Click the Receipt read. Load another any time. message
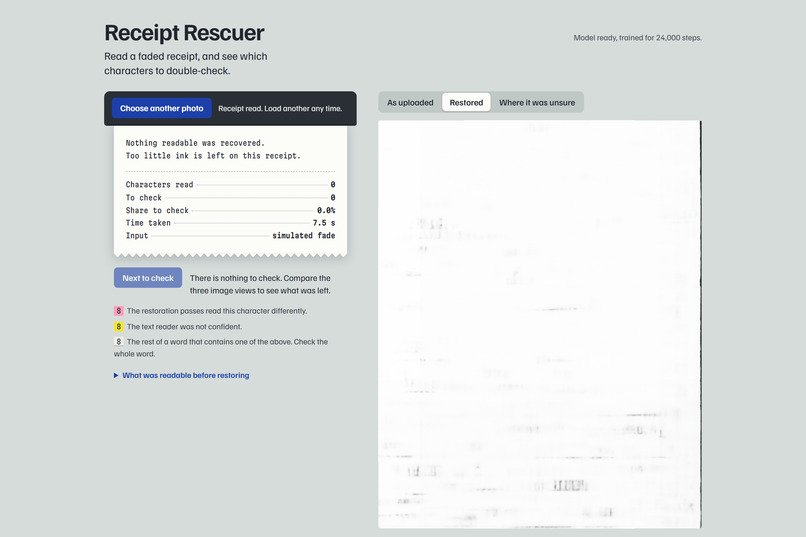 (280, 108)
